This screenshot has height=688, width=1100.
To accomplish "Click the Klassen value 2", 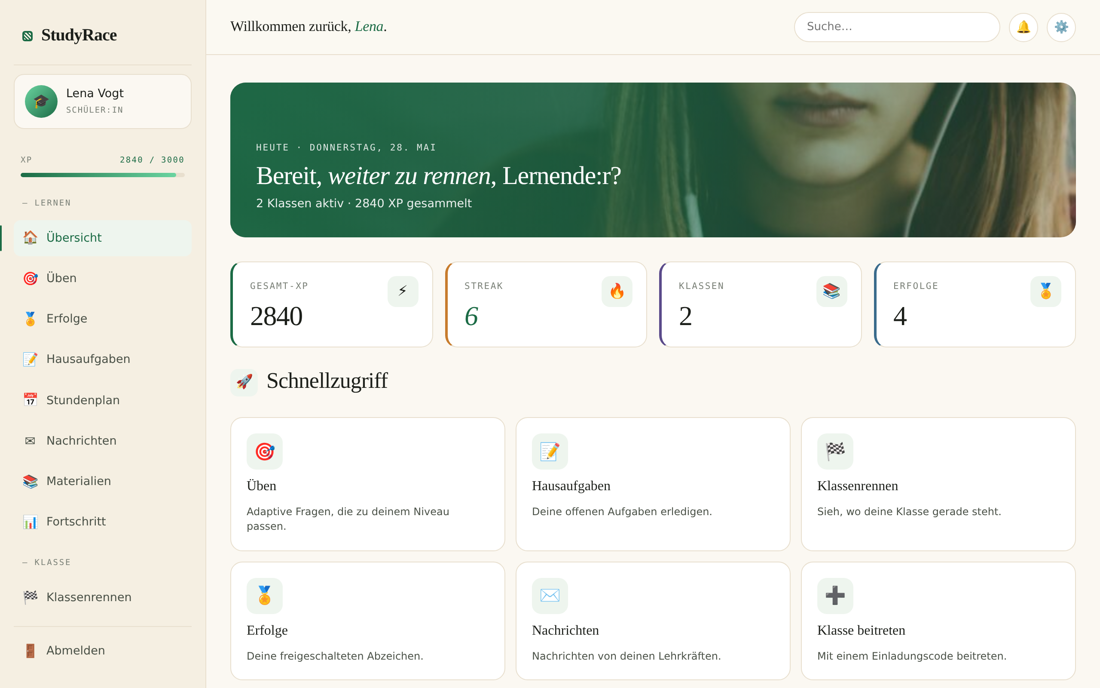I will (685, 317).
